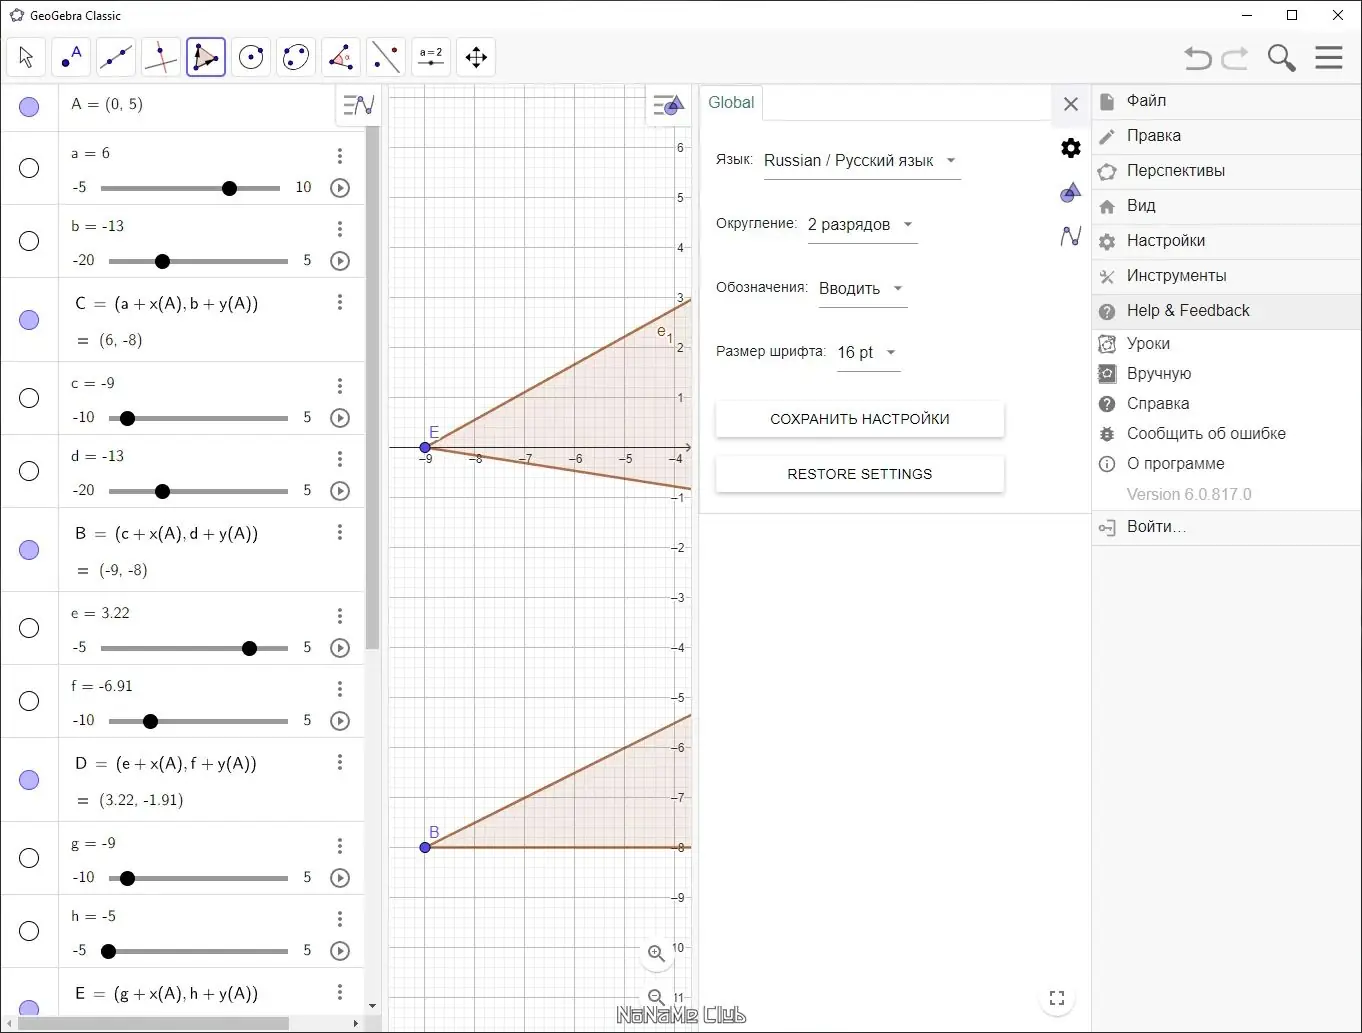The image size is (1362, 1033).
Task: Open more options for slider d
Action: click(x=340, y=459)
